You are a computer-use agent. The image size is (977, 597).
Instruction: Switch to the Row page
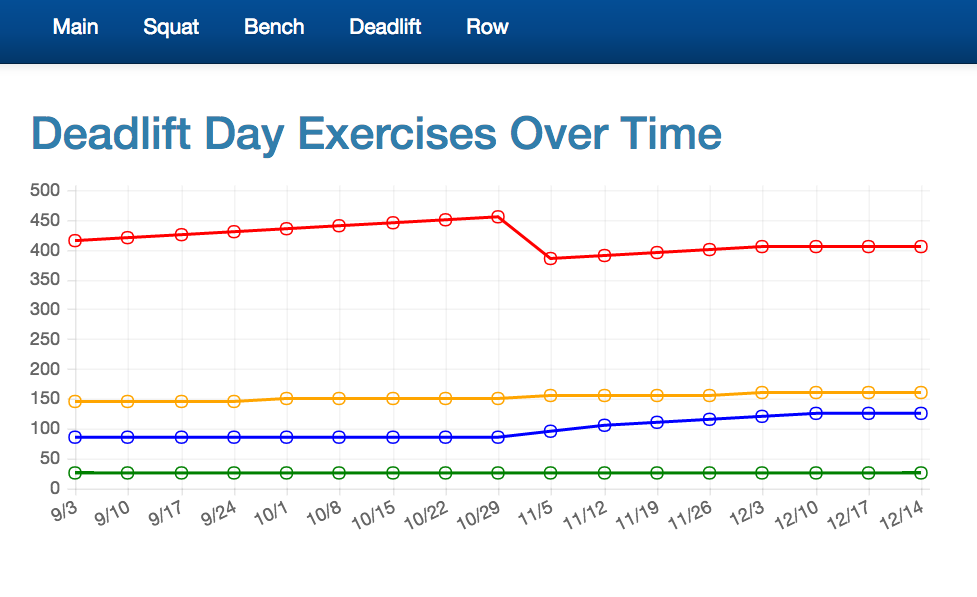click(487, 27)
